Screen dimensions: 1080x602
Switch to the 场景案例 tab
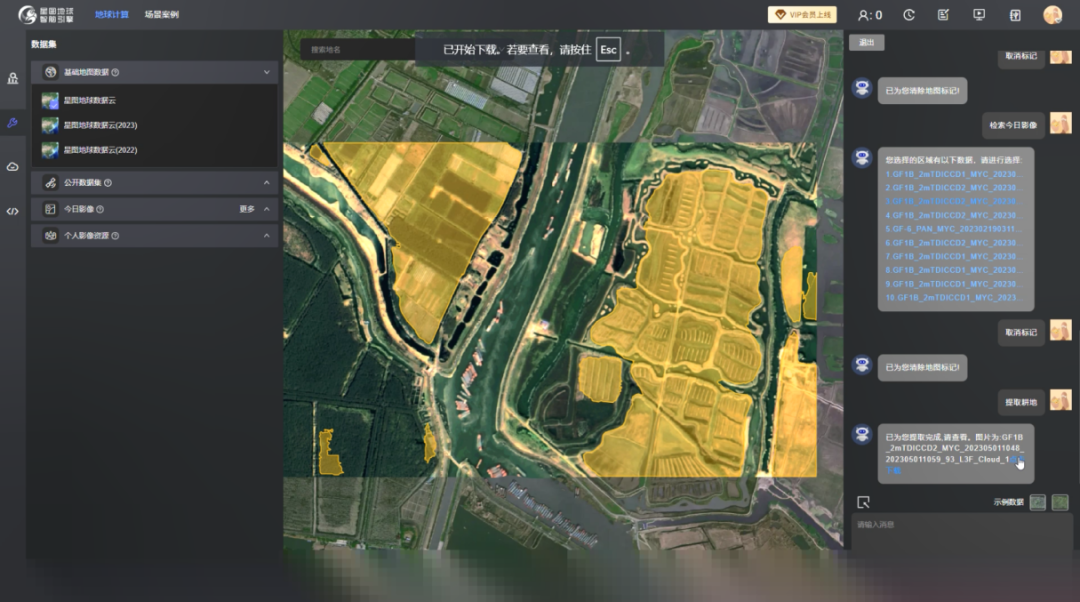point(161,15)
